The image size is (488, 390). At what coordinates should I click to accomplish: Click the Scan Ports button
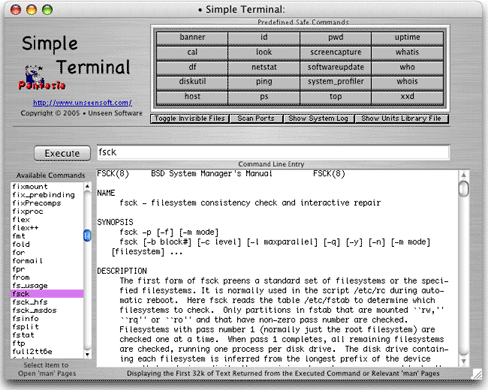click(x=256, y=119)
